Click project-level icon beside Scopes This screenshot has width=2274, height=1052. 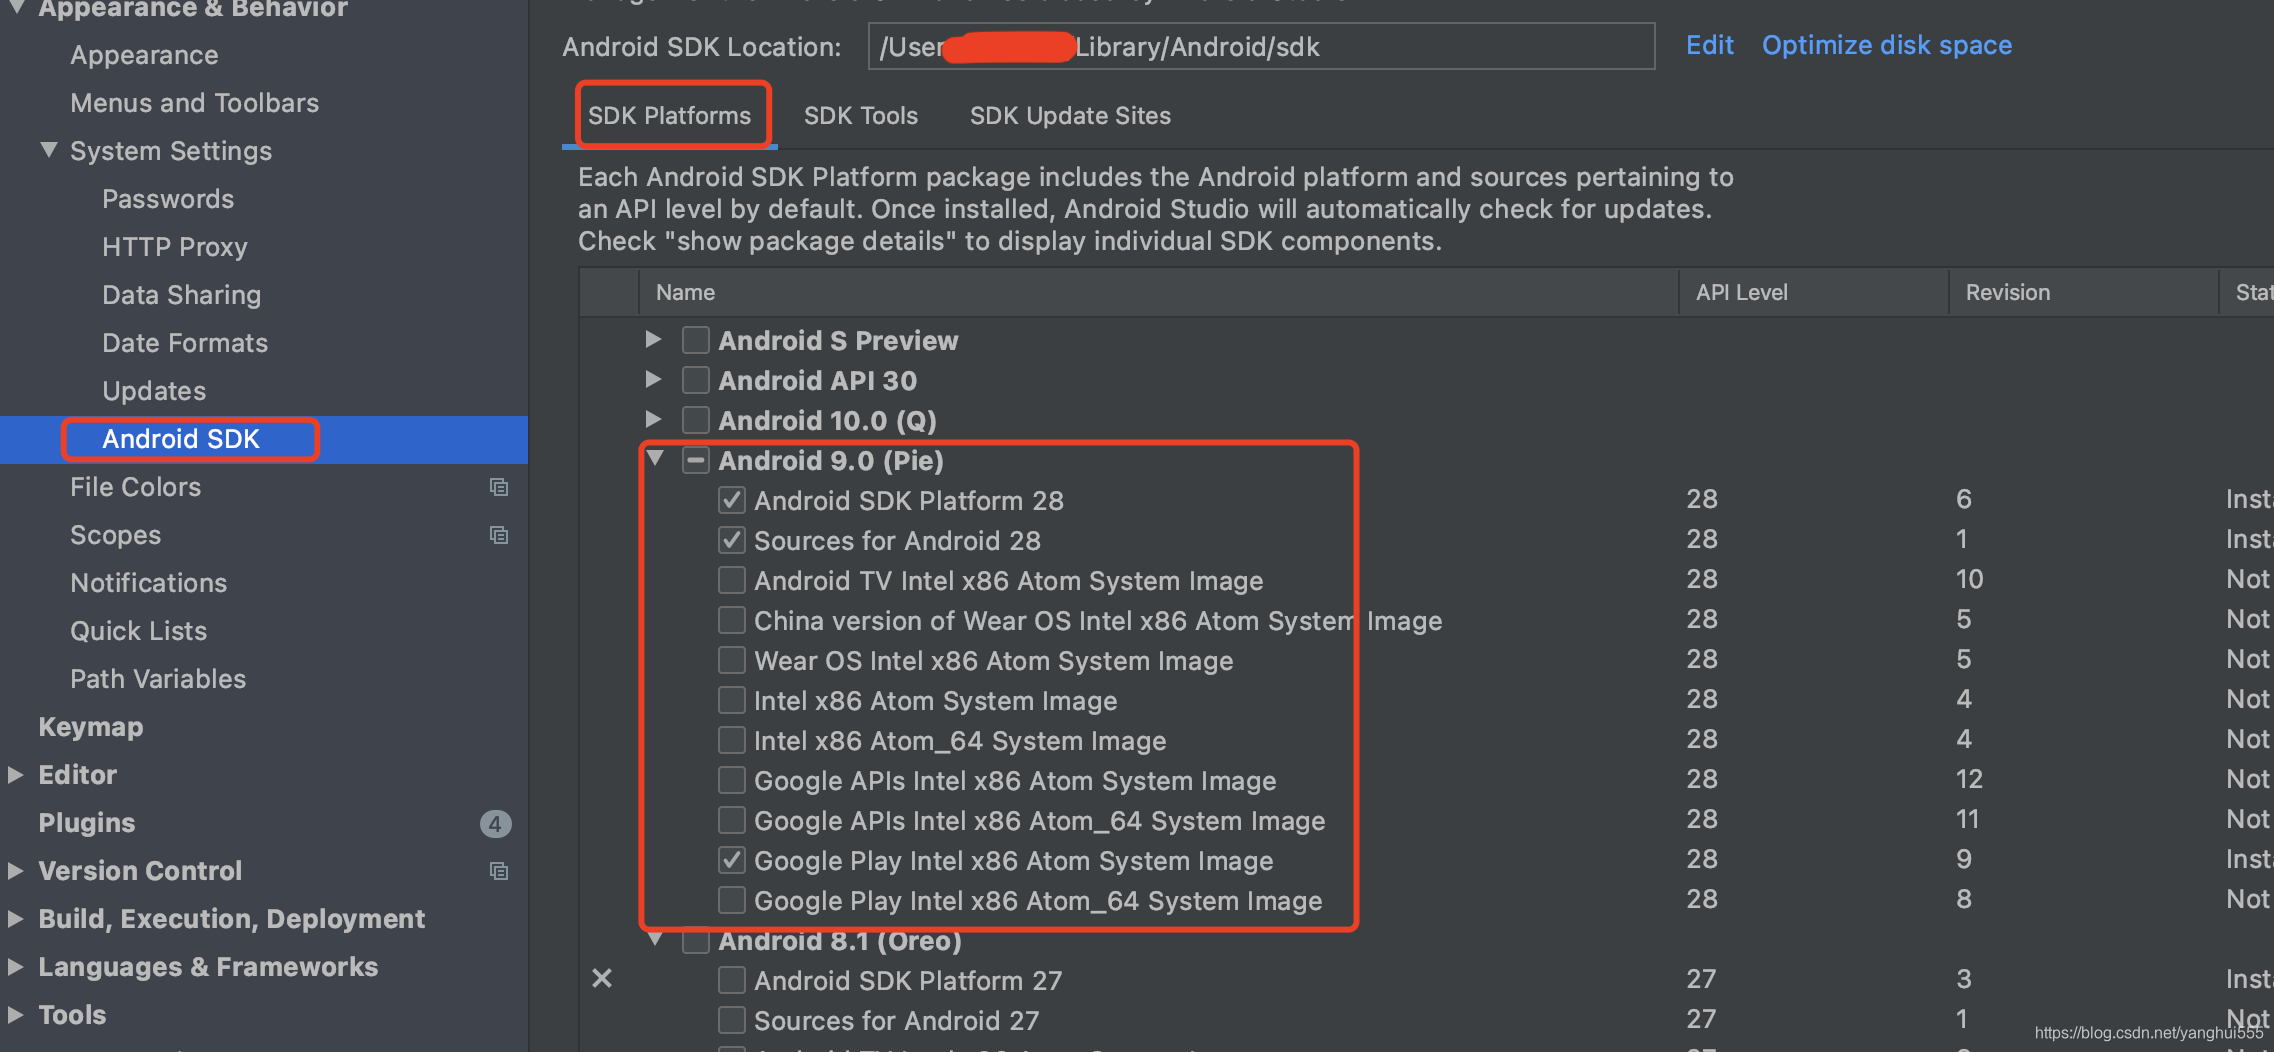click(498, 535)
